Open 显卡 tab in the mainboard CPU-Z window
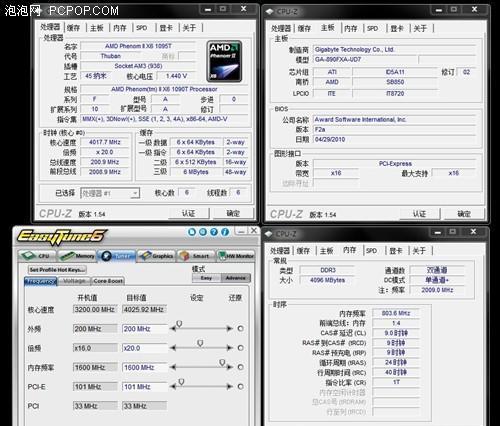 pyautogui.click(x=397, y=29)
